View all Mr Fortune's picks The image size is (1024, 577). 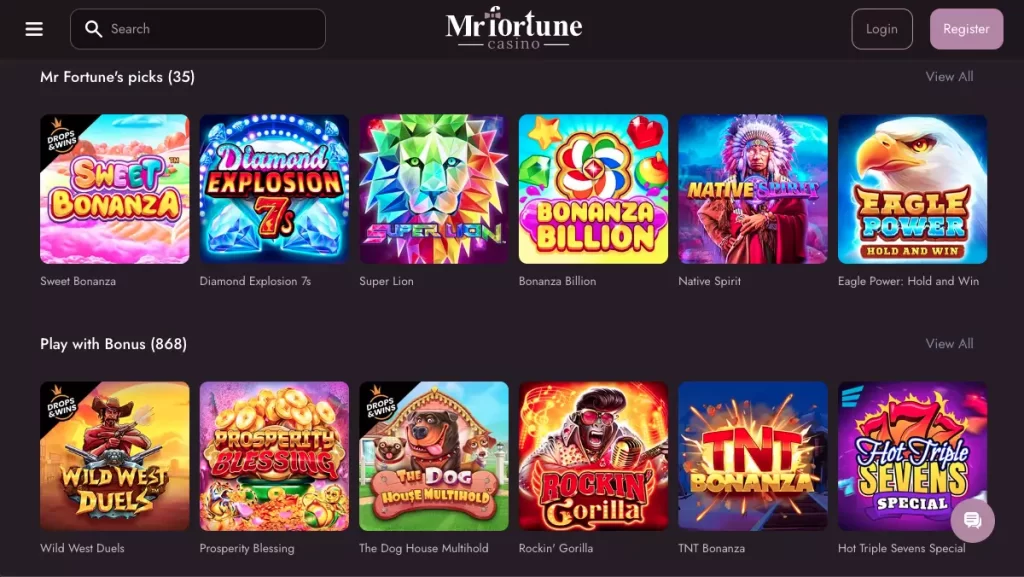click(949, 77)
